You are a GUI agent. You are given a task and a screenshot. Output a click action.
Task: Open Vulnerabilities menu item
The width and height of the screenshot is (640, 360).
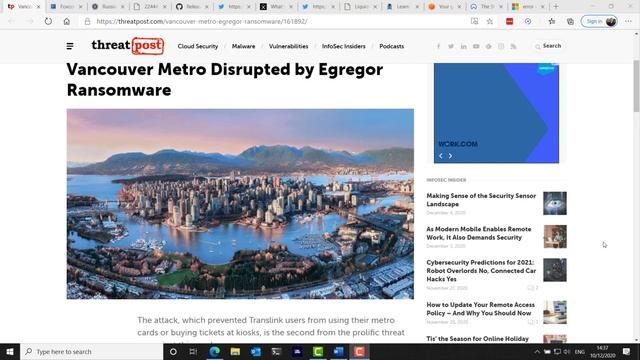pyautogui.click(x=289, y=47)
